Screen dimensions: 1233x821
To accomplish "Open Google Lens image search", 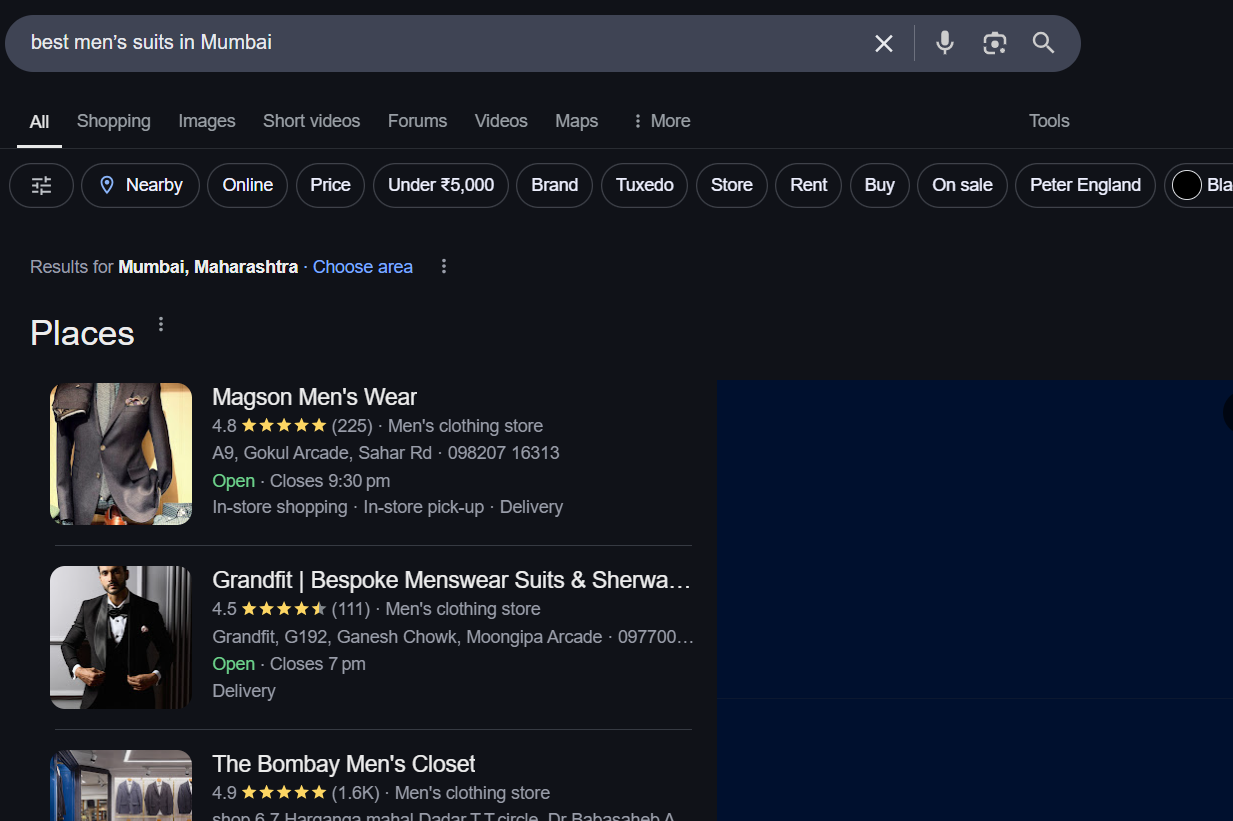I will (994, 43).
